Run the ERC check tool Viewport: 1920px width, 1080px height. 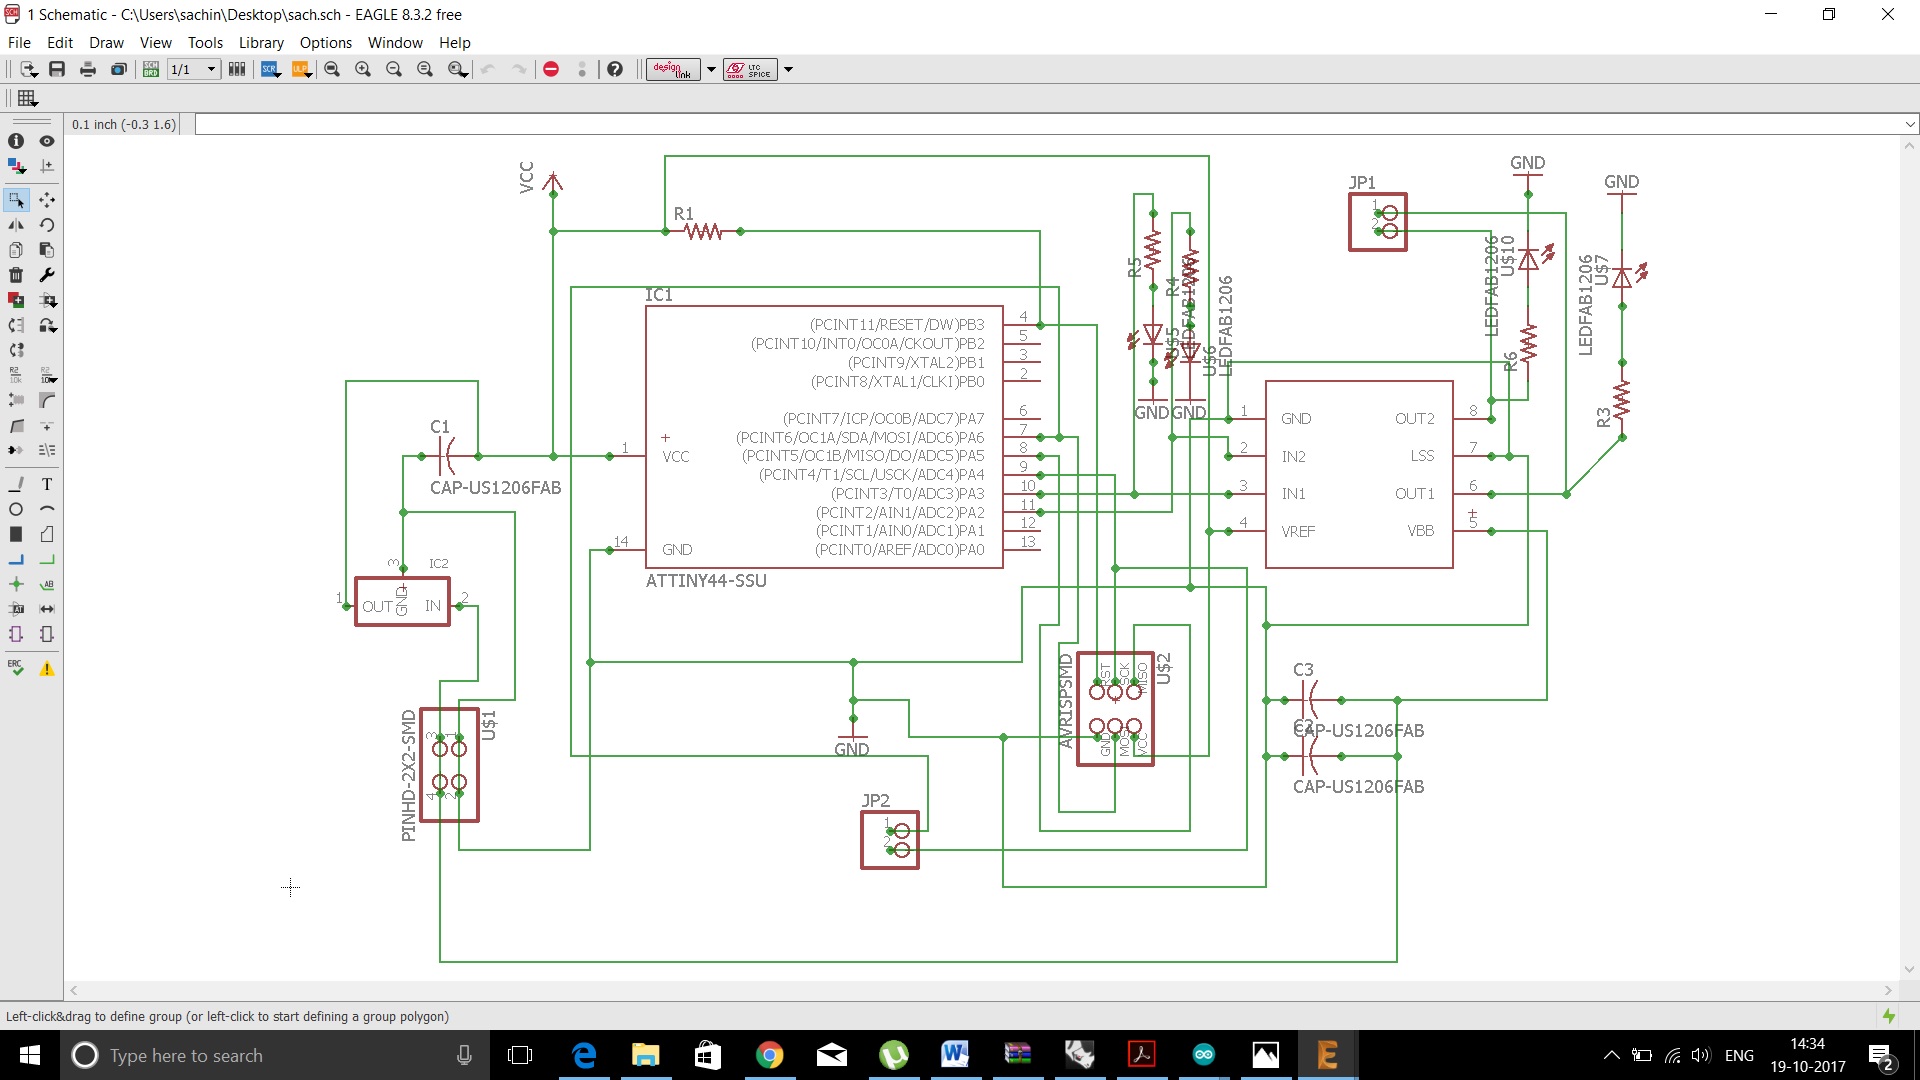16,668
